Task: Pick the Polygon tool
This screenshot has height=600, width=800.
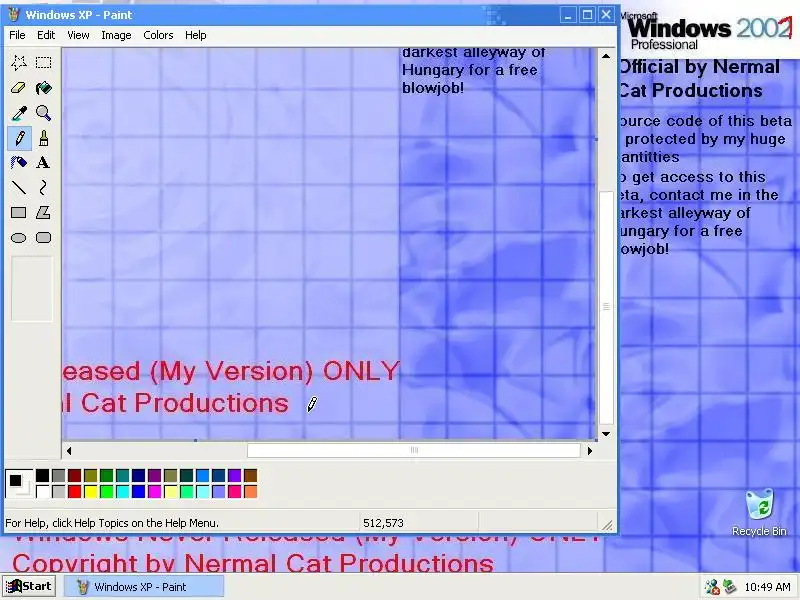Action: (x=44, y=213)
